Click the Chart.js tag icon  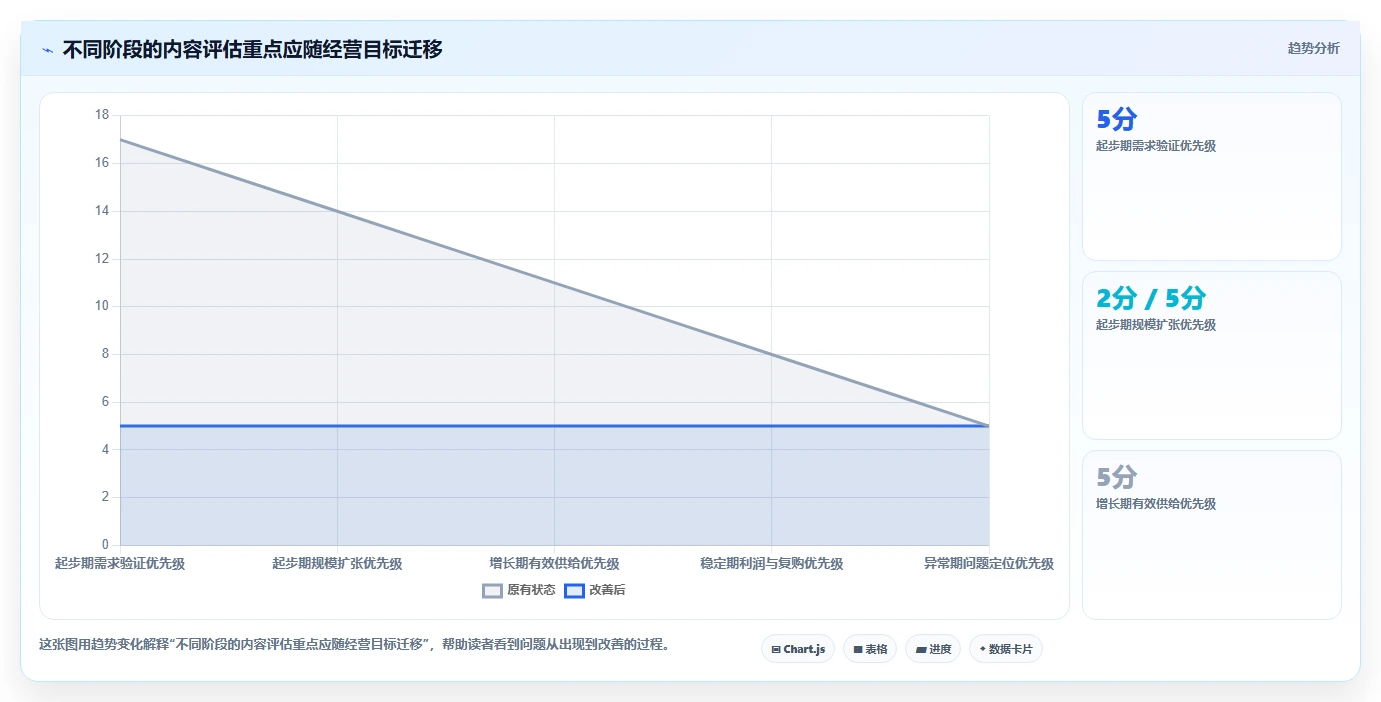coord(776,650)
